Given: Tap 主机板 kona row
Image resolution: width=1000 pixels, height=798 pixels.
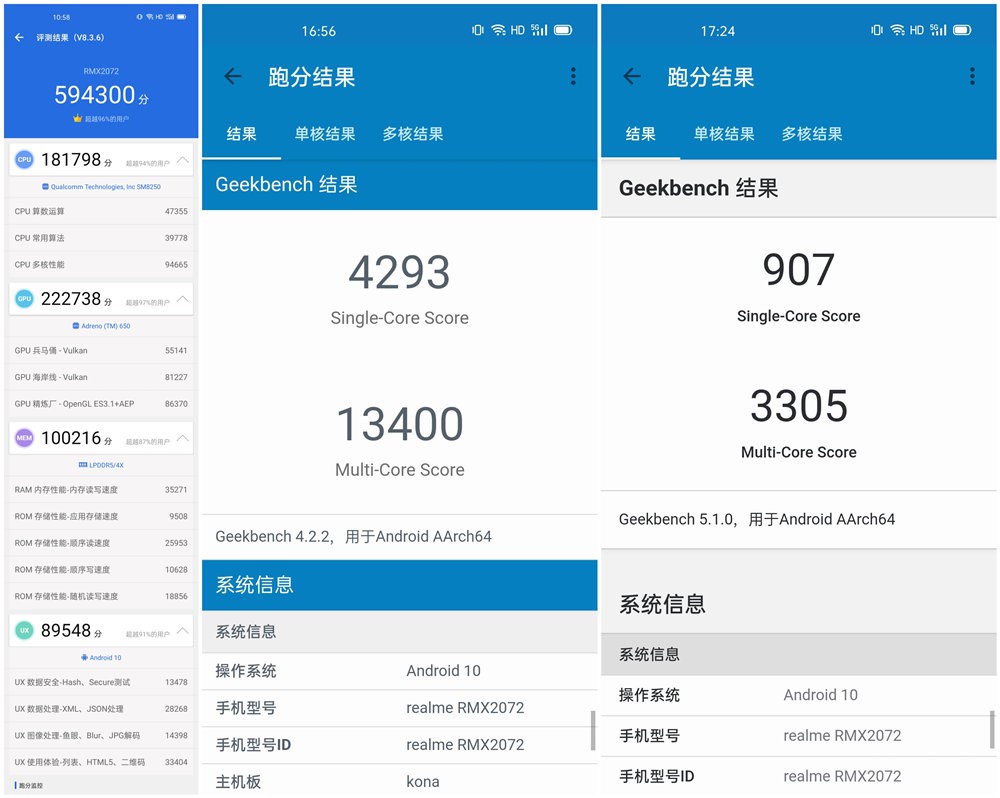Looking at the screenshot, I should 399,781.
